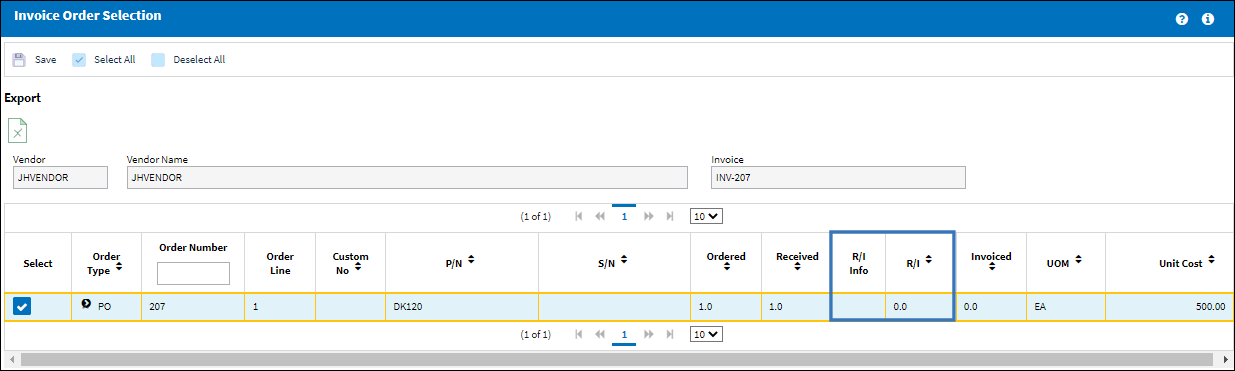Export to Excel spreadsheet icon

[x=18, y=130]
